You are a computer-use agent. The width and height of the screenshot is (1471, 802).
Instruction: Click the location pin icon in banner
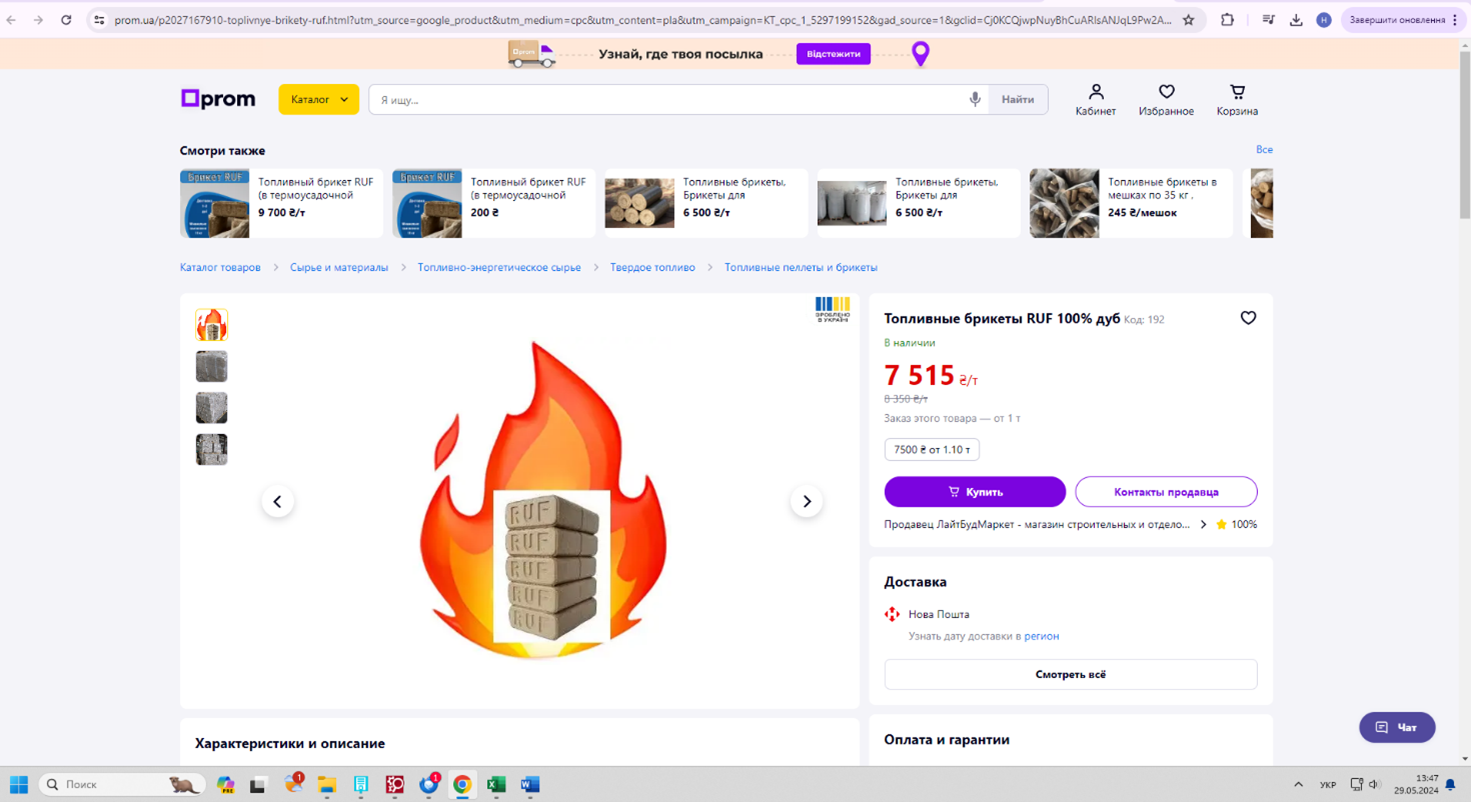tap(920, 54)
